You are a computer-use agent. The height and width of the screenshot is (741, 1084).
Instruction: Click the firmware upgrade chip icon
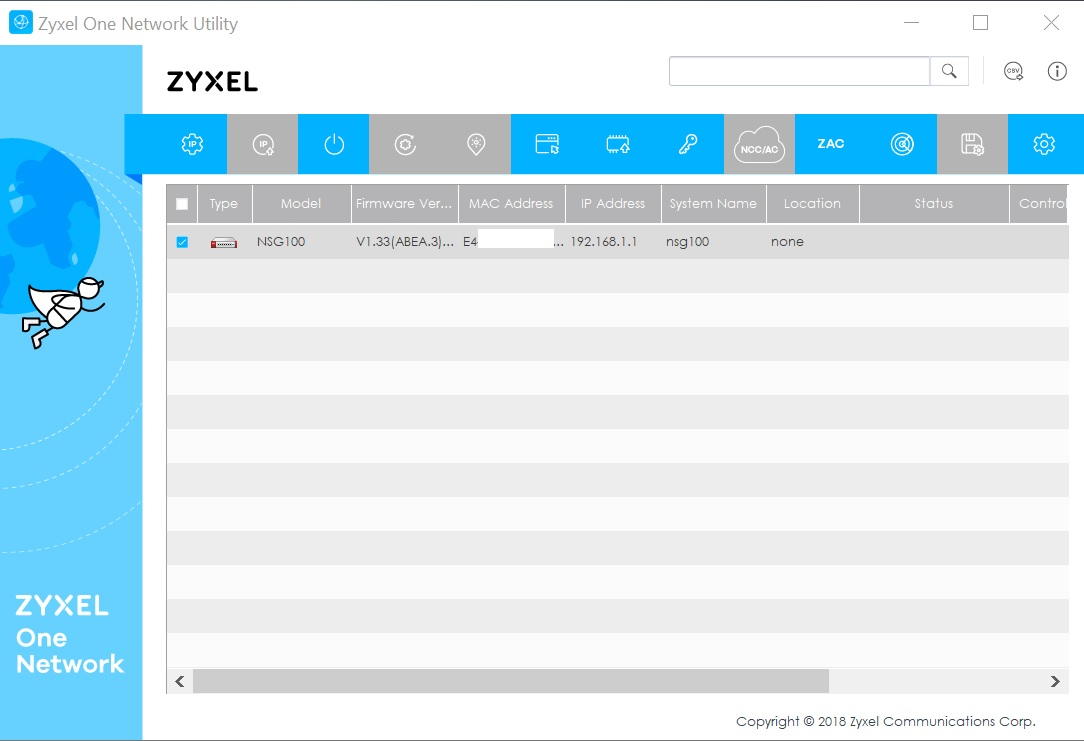[618, 144]
